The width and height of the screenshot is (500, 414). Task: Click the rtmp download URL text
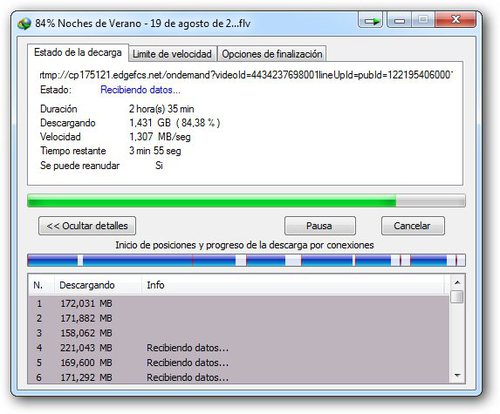246,75
